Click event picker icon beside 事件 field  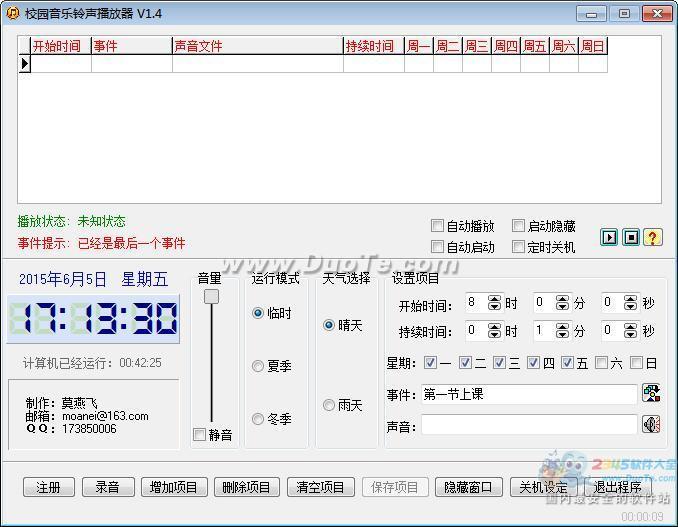pos(651,393)
